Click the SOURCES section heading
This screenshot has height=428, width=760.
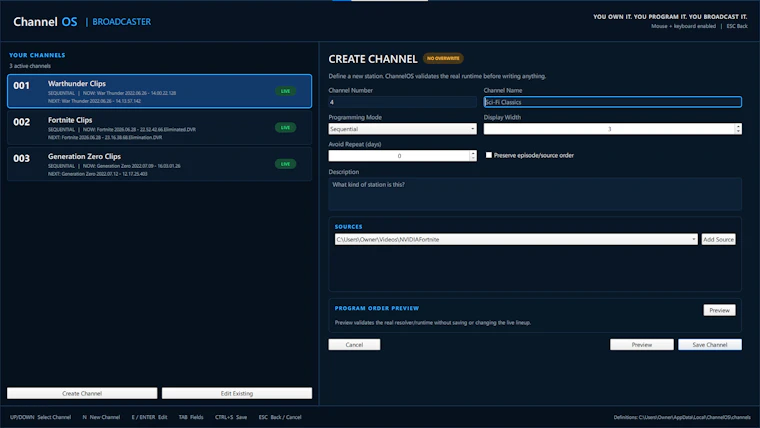(x=348, y=227)
